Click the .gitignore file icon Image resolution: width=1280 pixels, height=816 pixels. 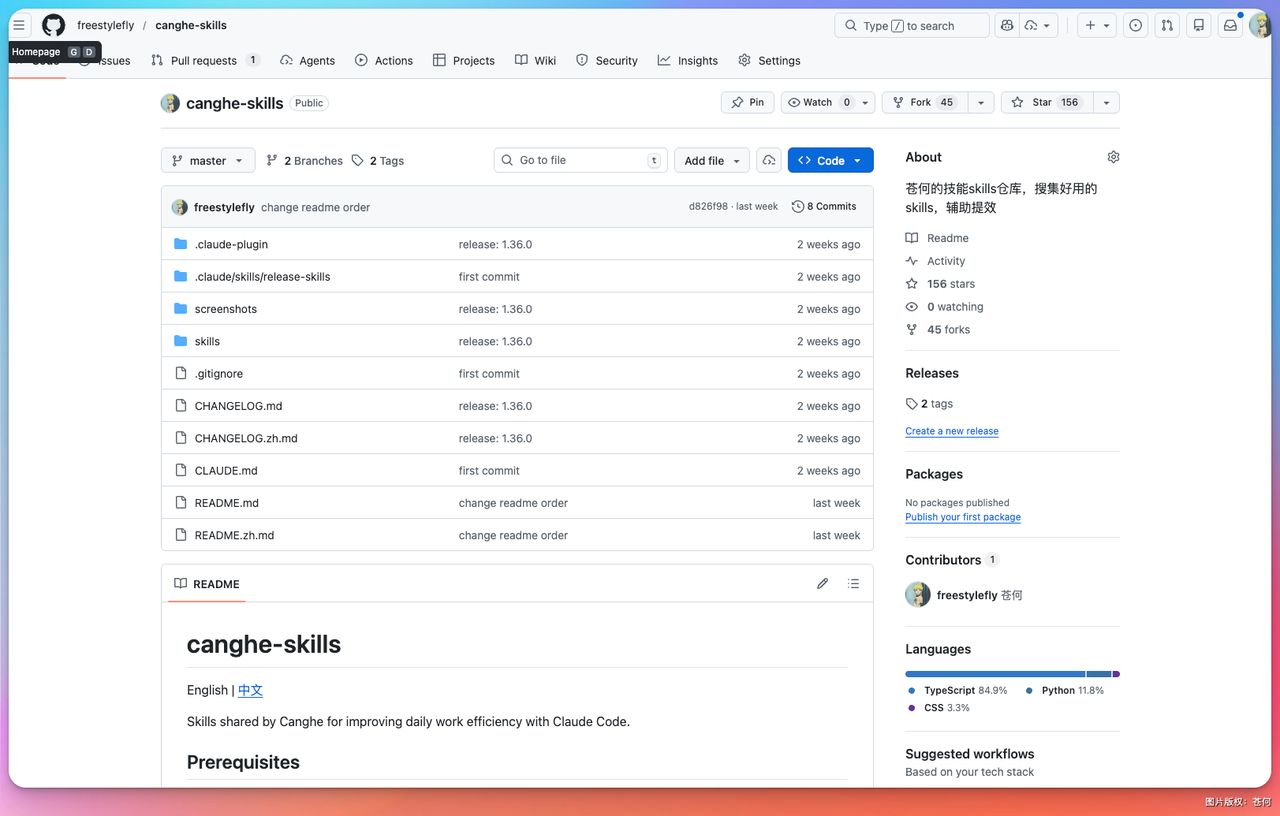pos(181,373)
